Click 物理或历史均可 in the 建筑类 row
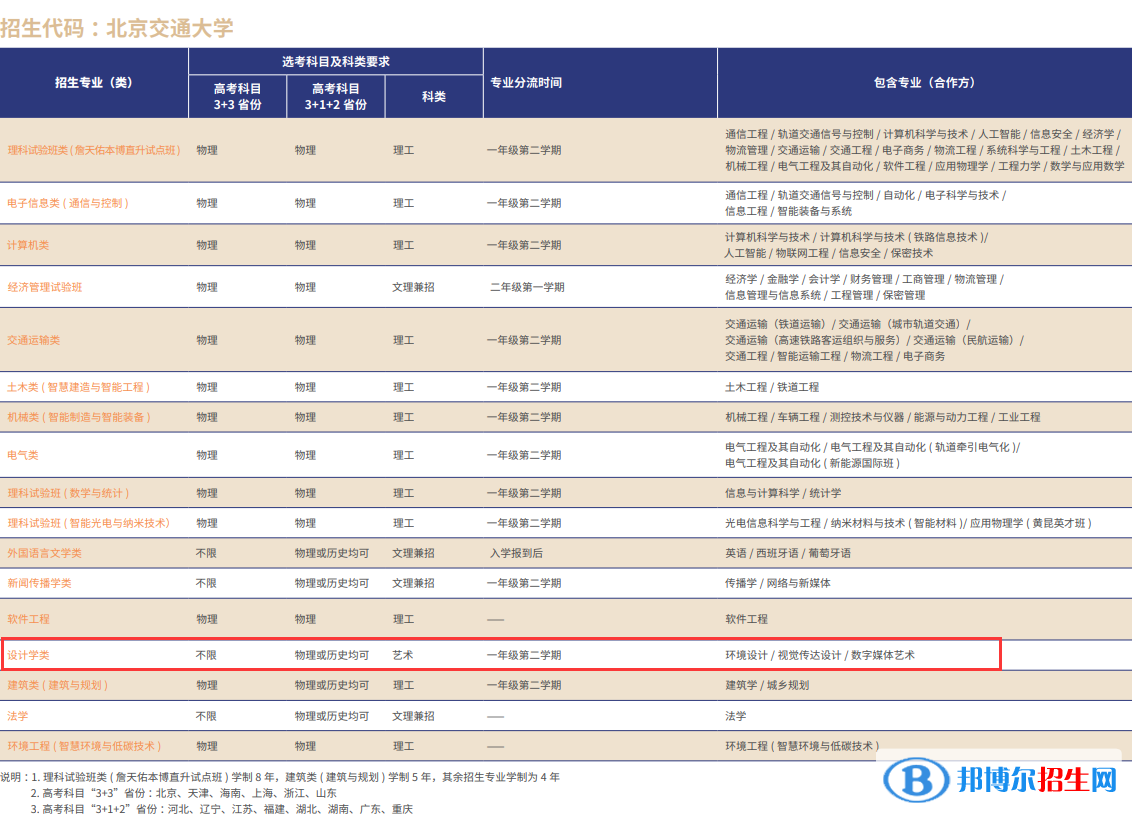The height and width of the screenshot is (821, 1132). (x=331, y=685)
